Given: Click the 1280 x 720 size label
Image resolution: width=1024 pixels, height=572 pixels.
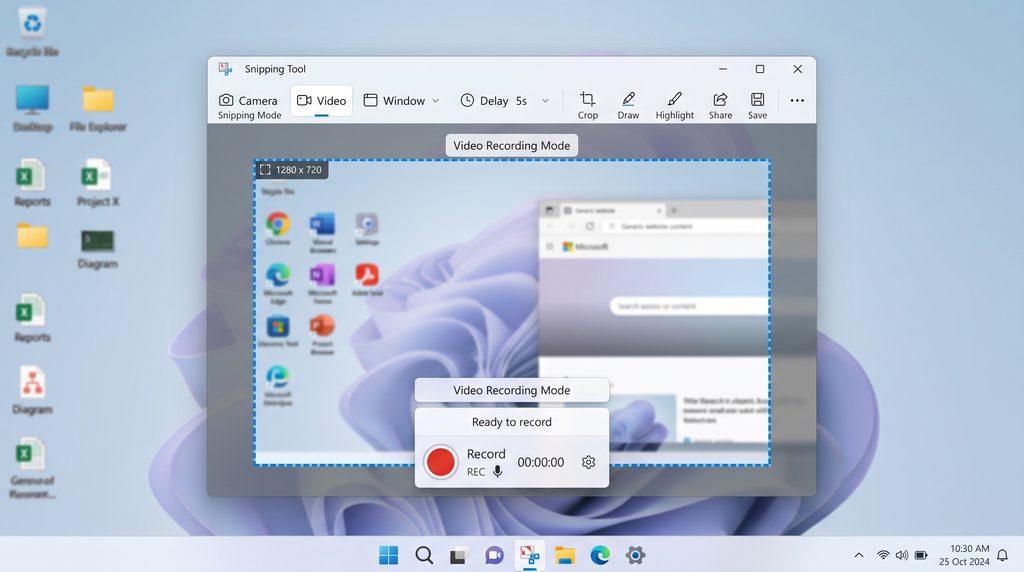Looking at the screenshot, I should pos(291,170).
